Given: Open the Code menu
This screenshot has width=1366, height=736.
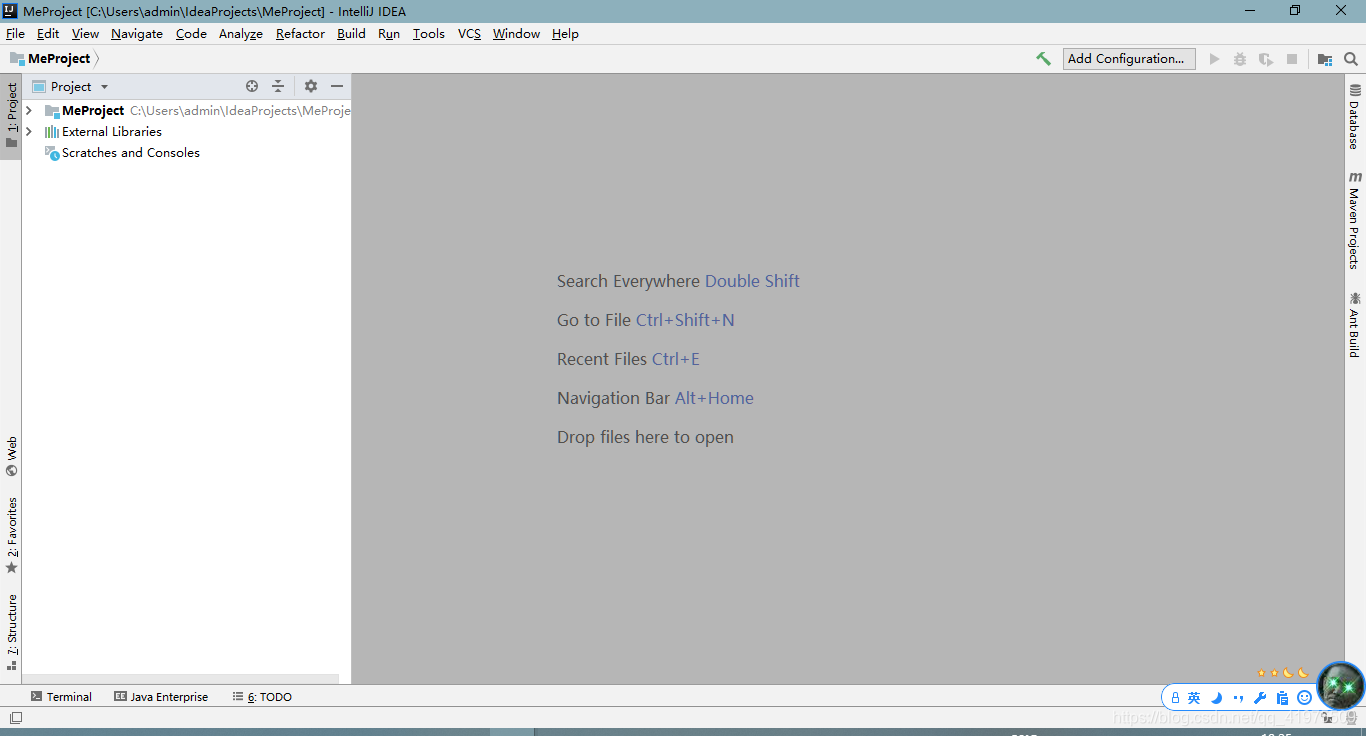Looking at the screenshot, I should click(191, 34).
